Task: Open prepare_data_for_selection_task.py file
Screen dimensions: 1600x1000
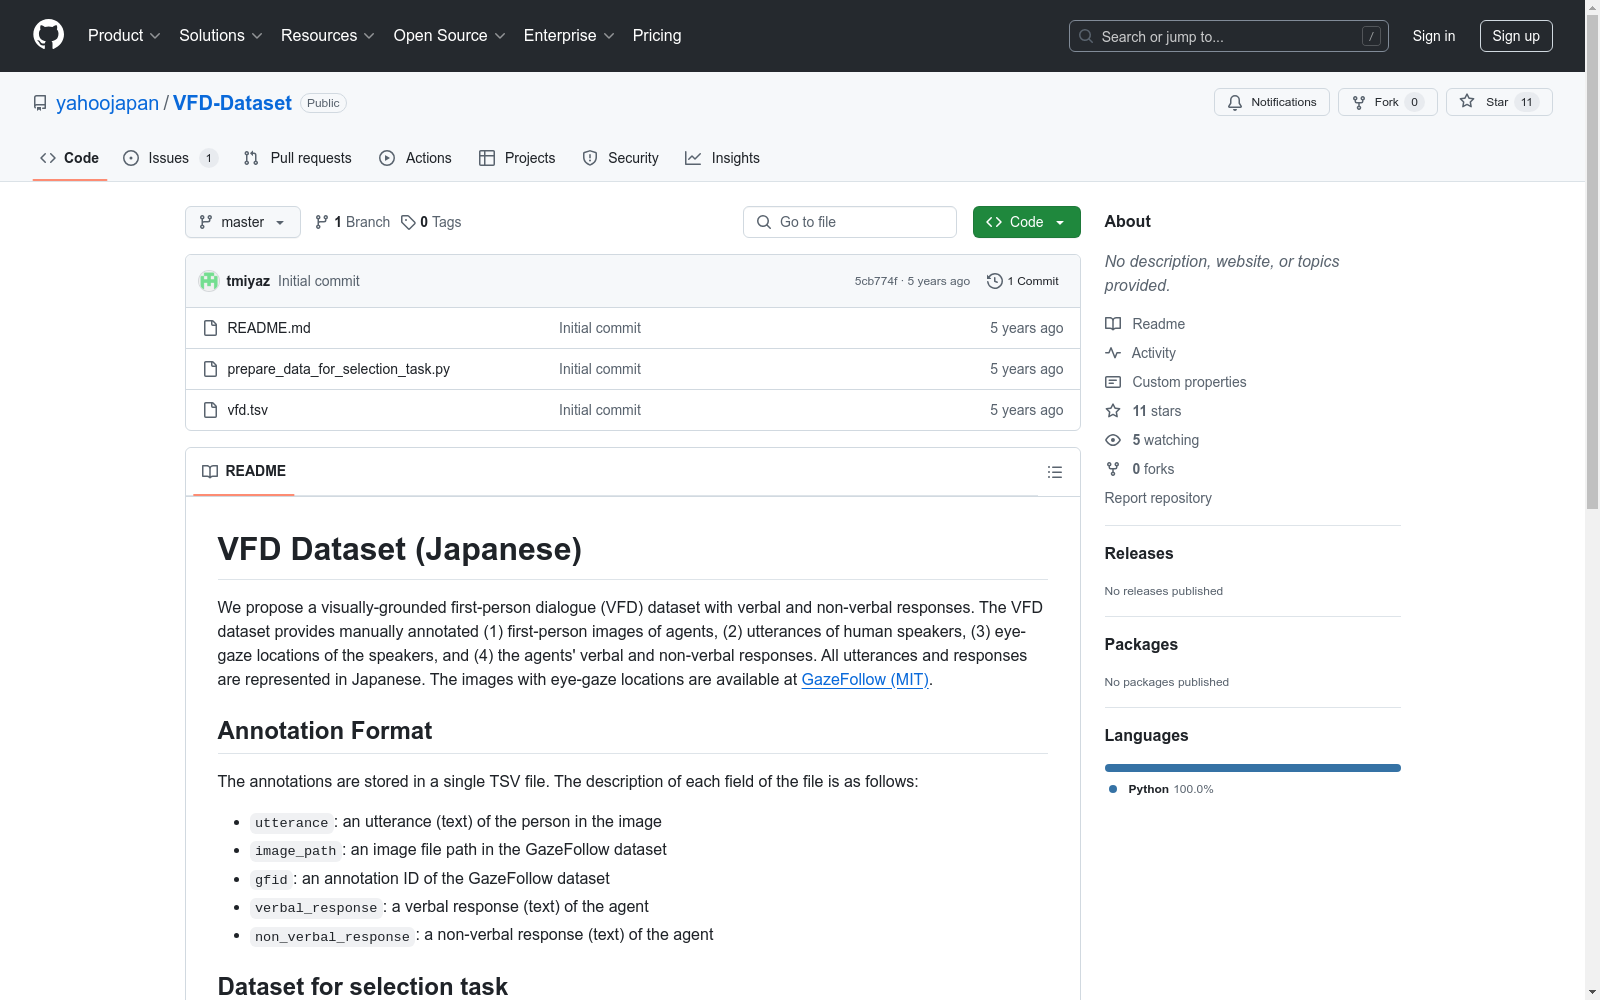Action: (x=338, y=369)
